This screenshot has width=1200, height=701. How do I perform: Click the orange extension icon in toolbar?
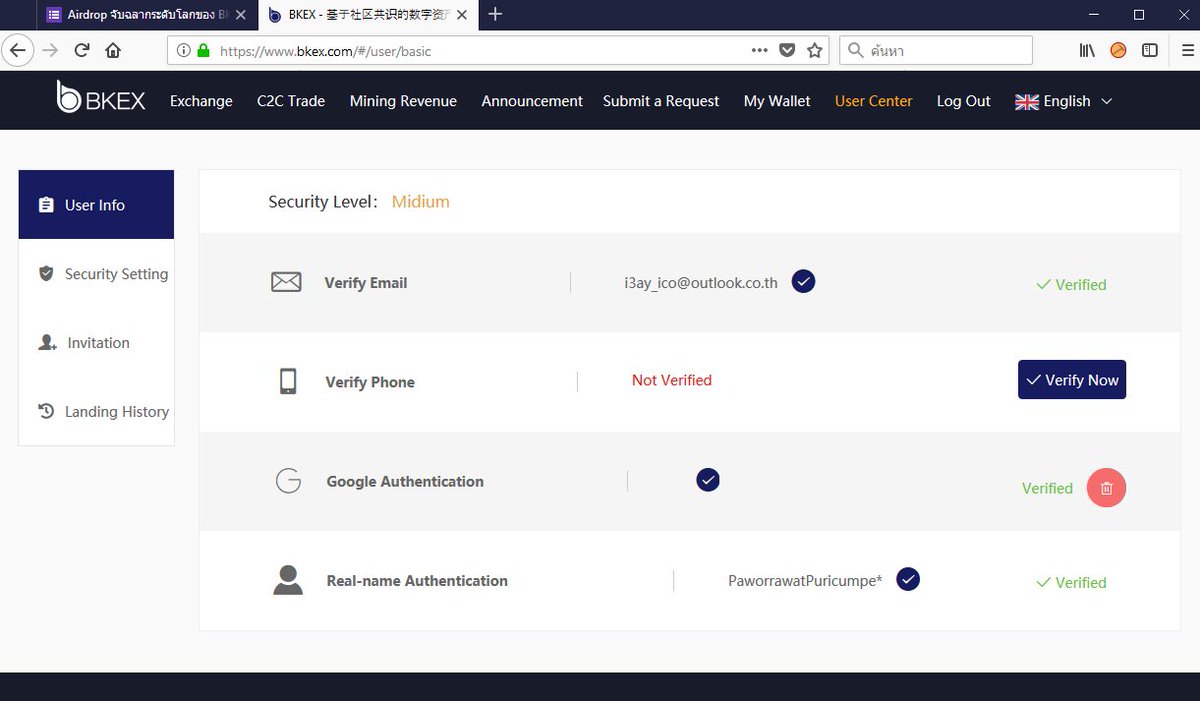point(1118,50)
